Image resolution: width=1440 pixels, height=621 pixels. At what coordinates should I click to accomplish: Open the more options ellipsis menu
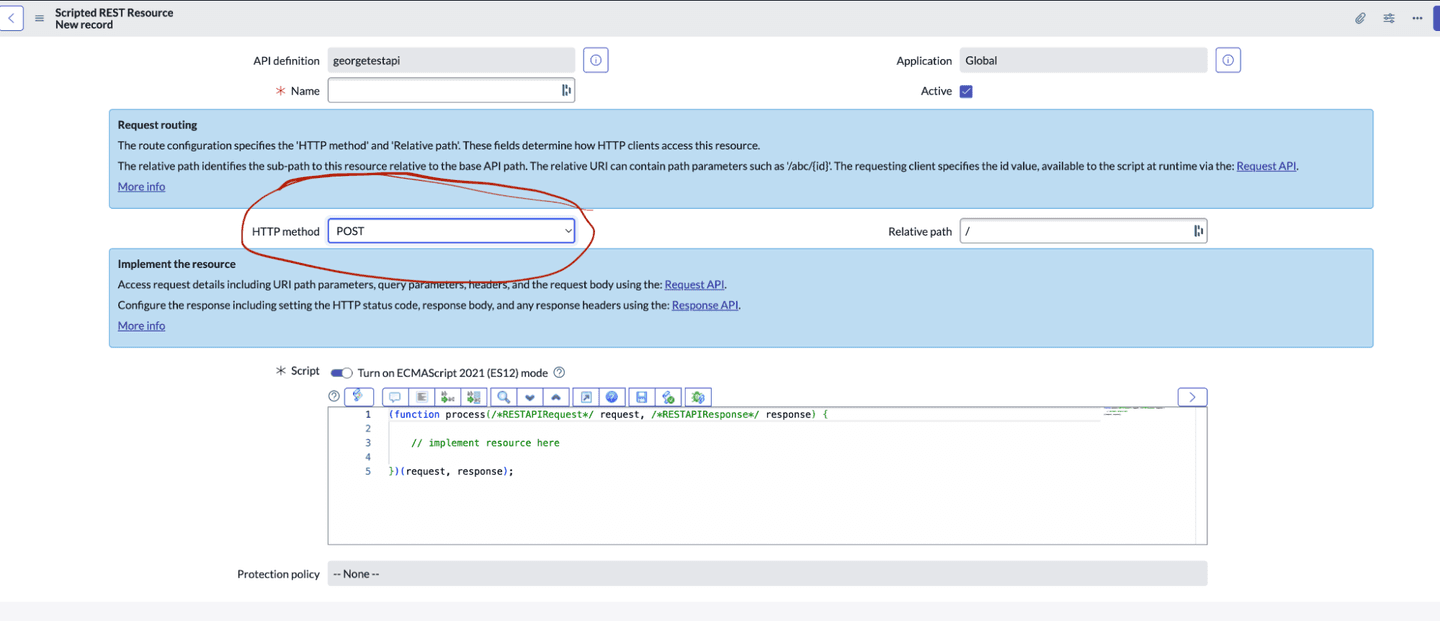[x=1417, y=18]
